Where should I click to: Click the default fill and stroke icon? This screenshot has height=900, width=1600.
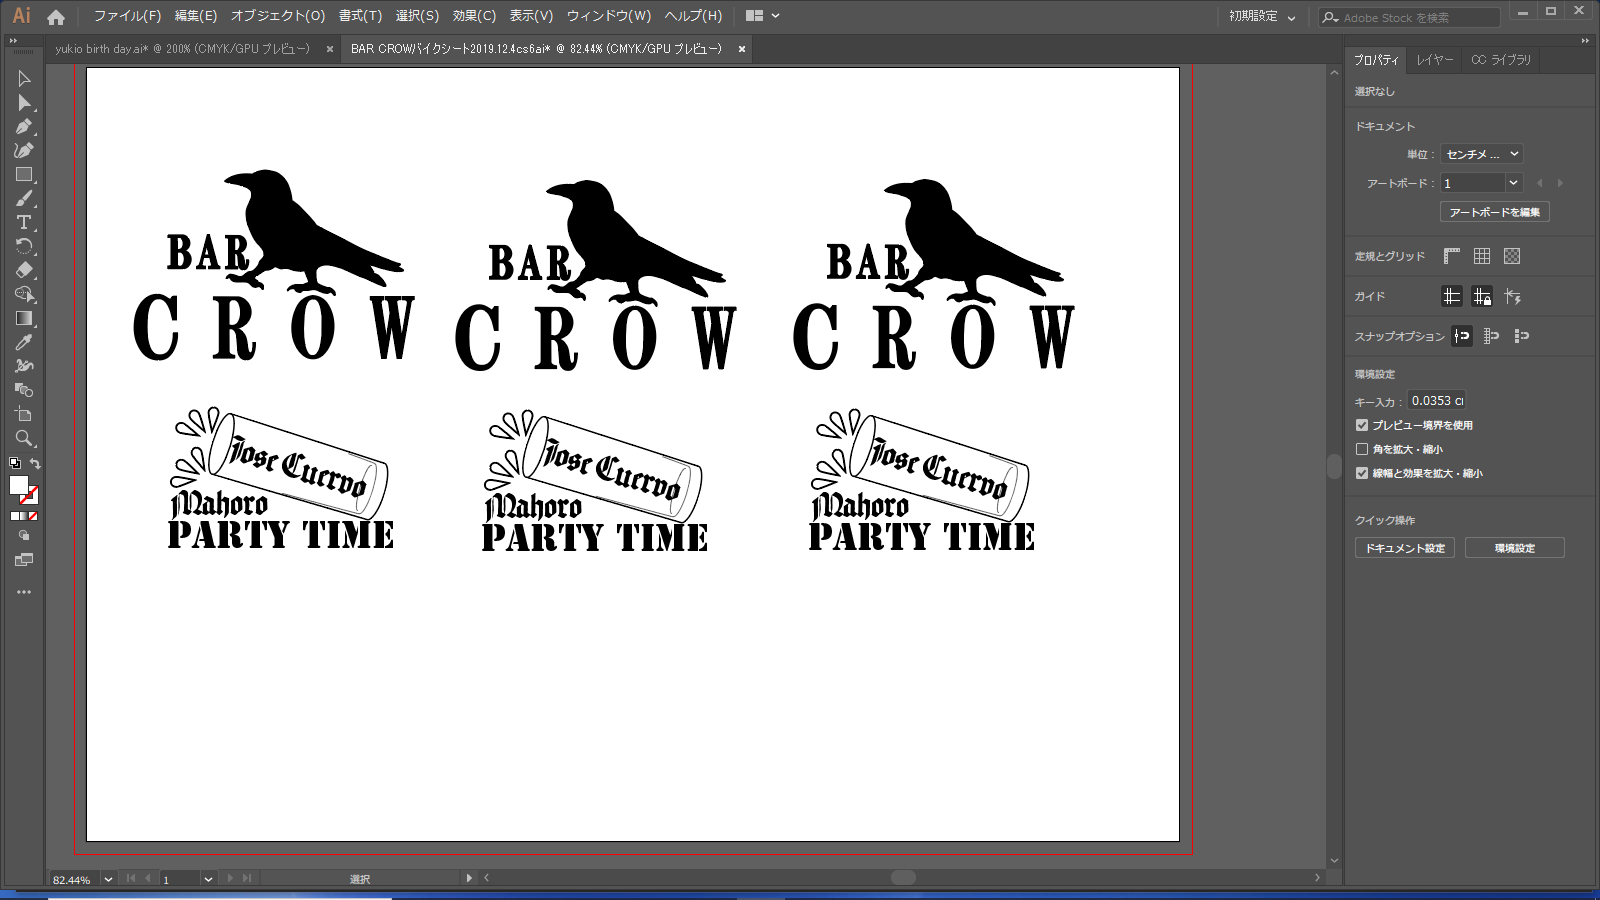tap(15, 463)
